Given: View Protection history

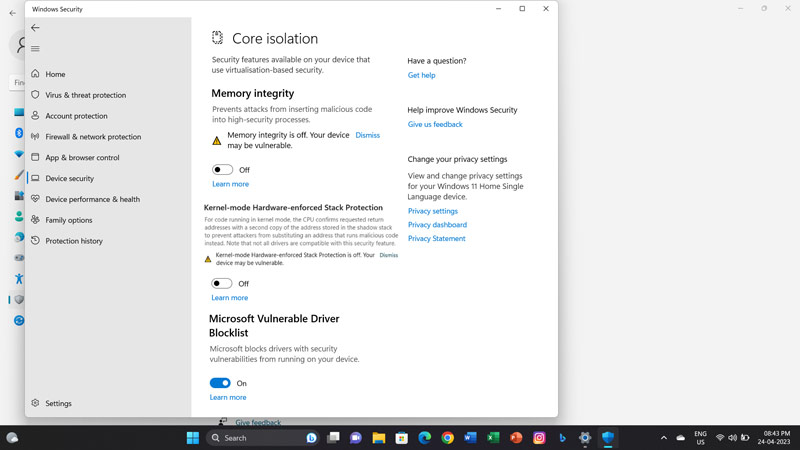Looking at the screenshot, I should [x=74, y=241].
